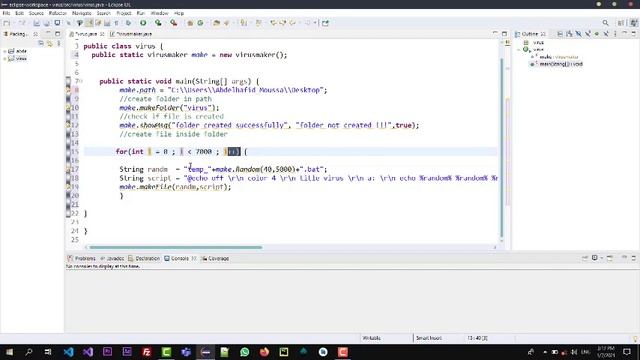Open FileZilla from the taskbar

click(x=147, y=351)
